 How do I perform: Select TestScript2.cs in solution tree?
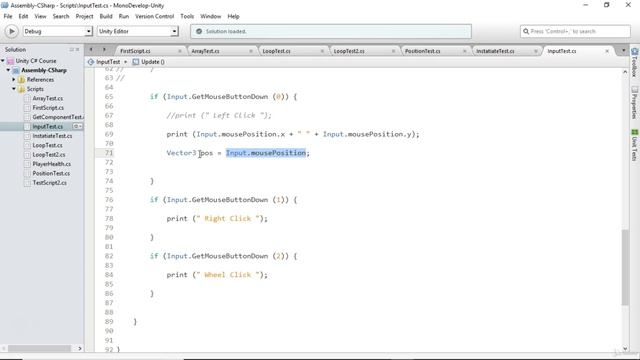[49, 183]
